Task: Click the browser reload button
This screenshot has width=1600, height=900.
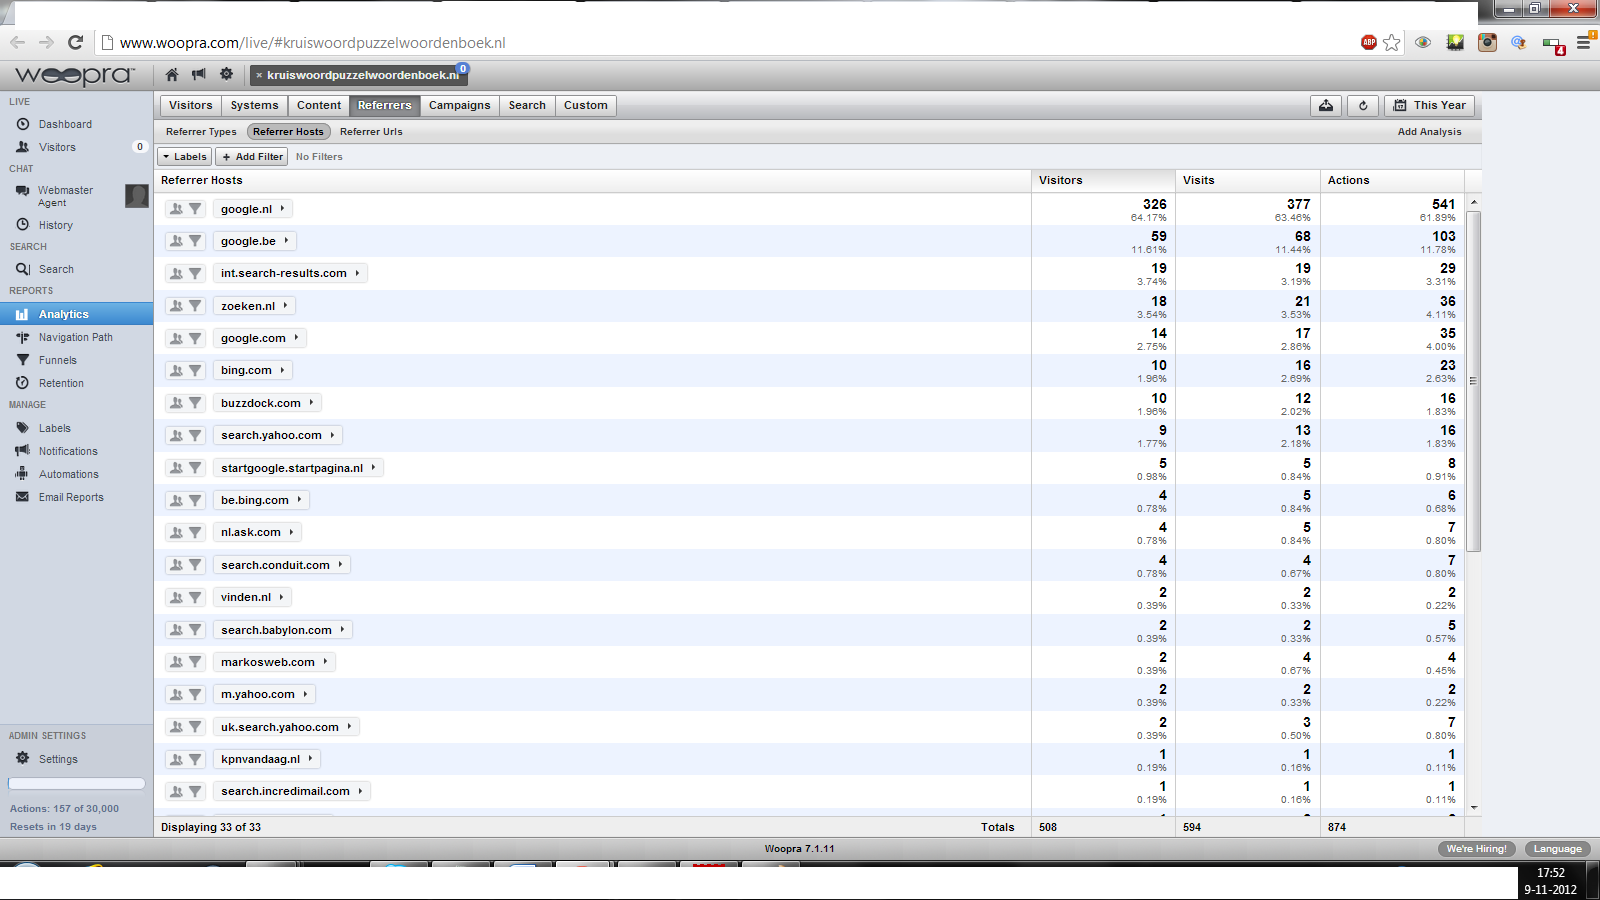Action: [75, 42]
